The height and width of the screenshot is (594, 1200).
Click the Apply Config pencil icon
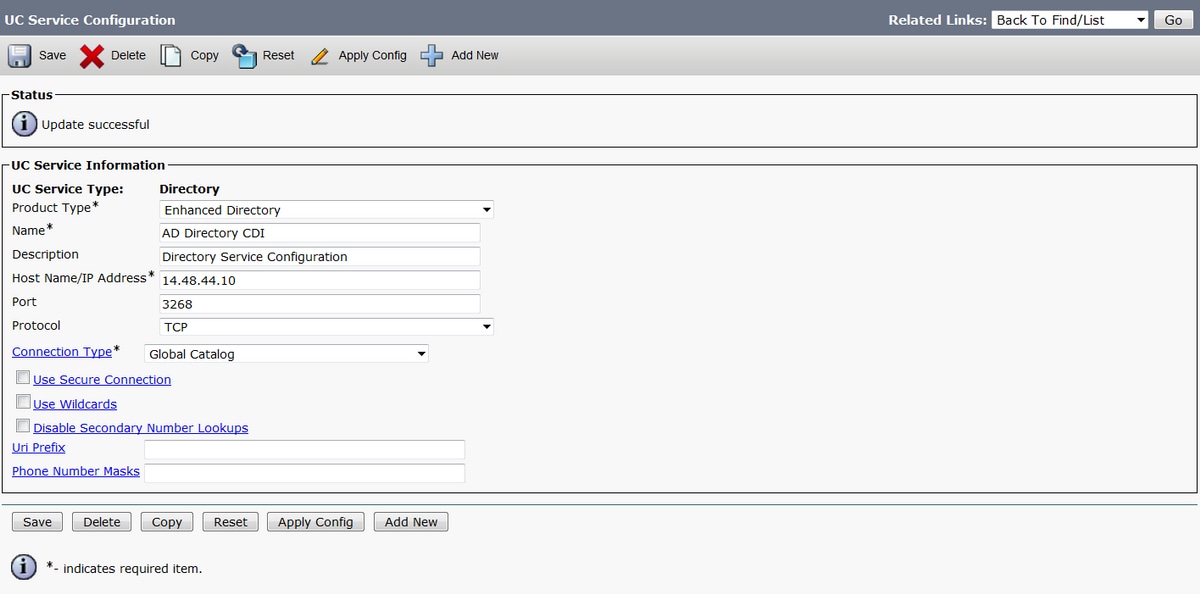pyautogui.click(x=320, y=56)
